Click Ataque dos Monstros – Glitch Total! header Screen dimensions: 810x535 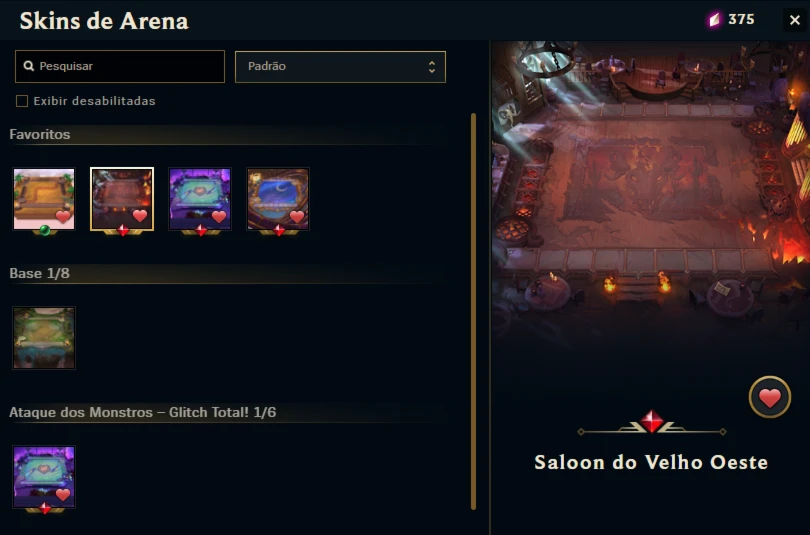pos(143,412)
